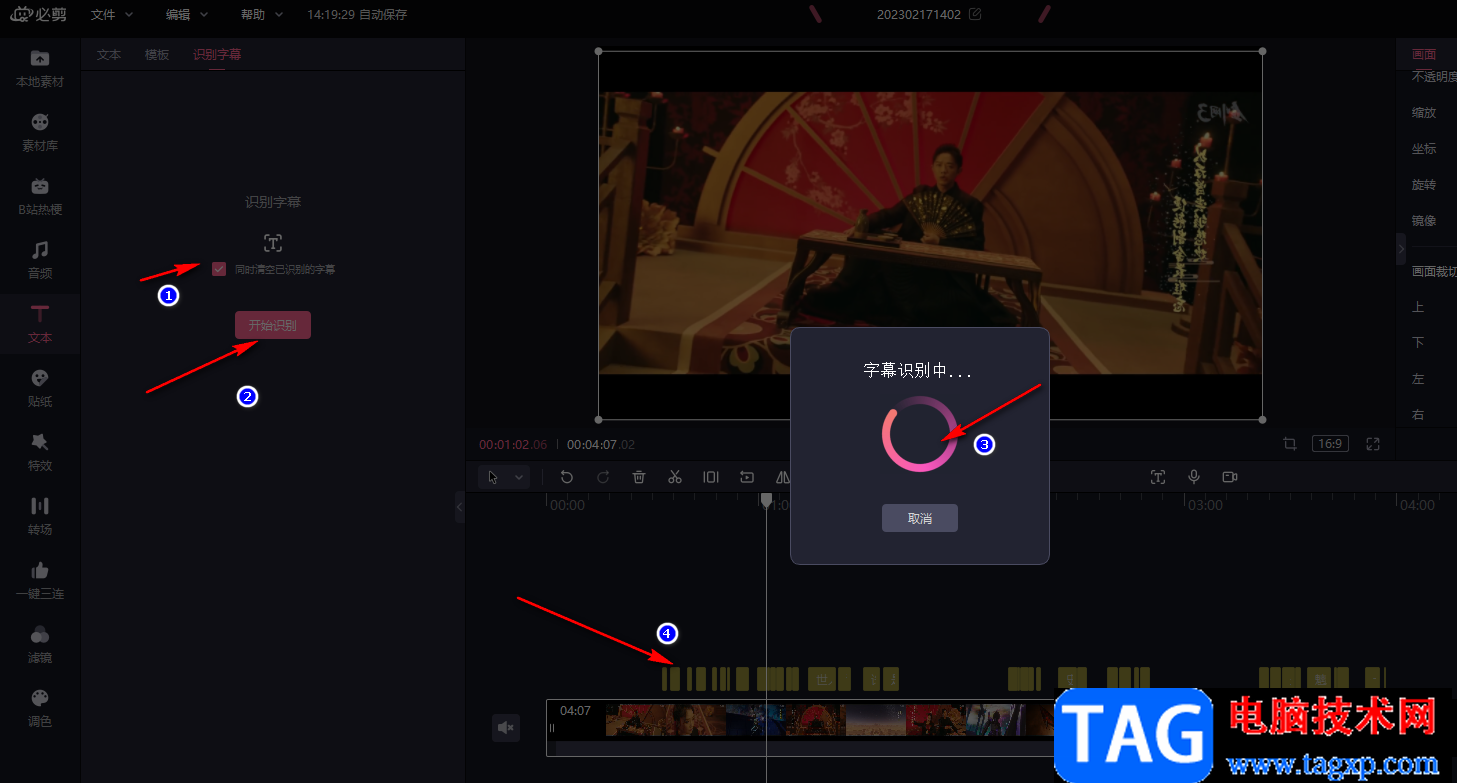Select the video clip labeled 04:07
This screenshot has width=1457, height=783.
click(x=800, y=728)
